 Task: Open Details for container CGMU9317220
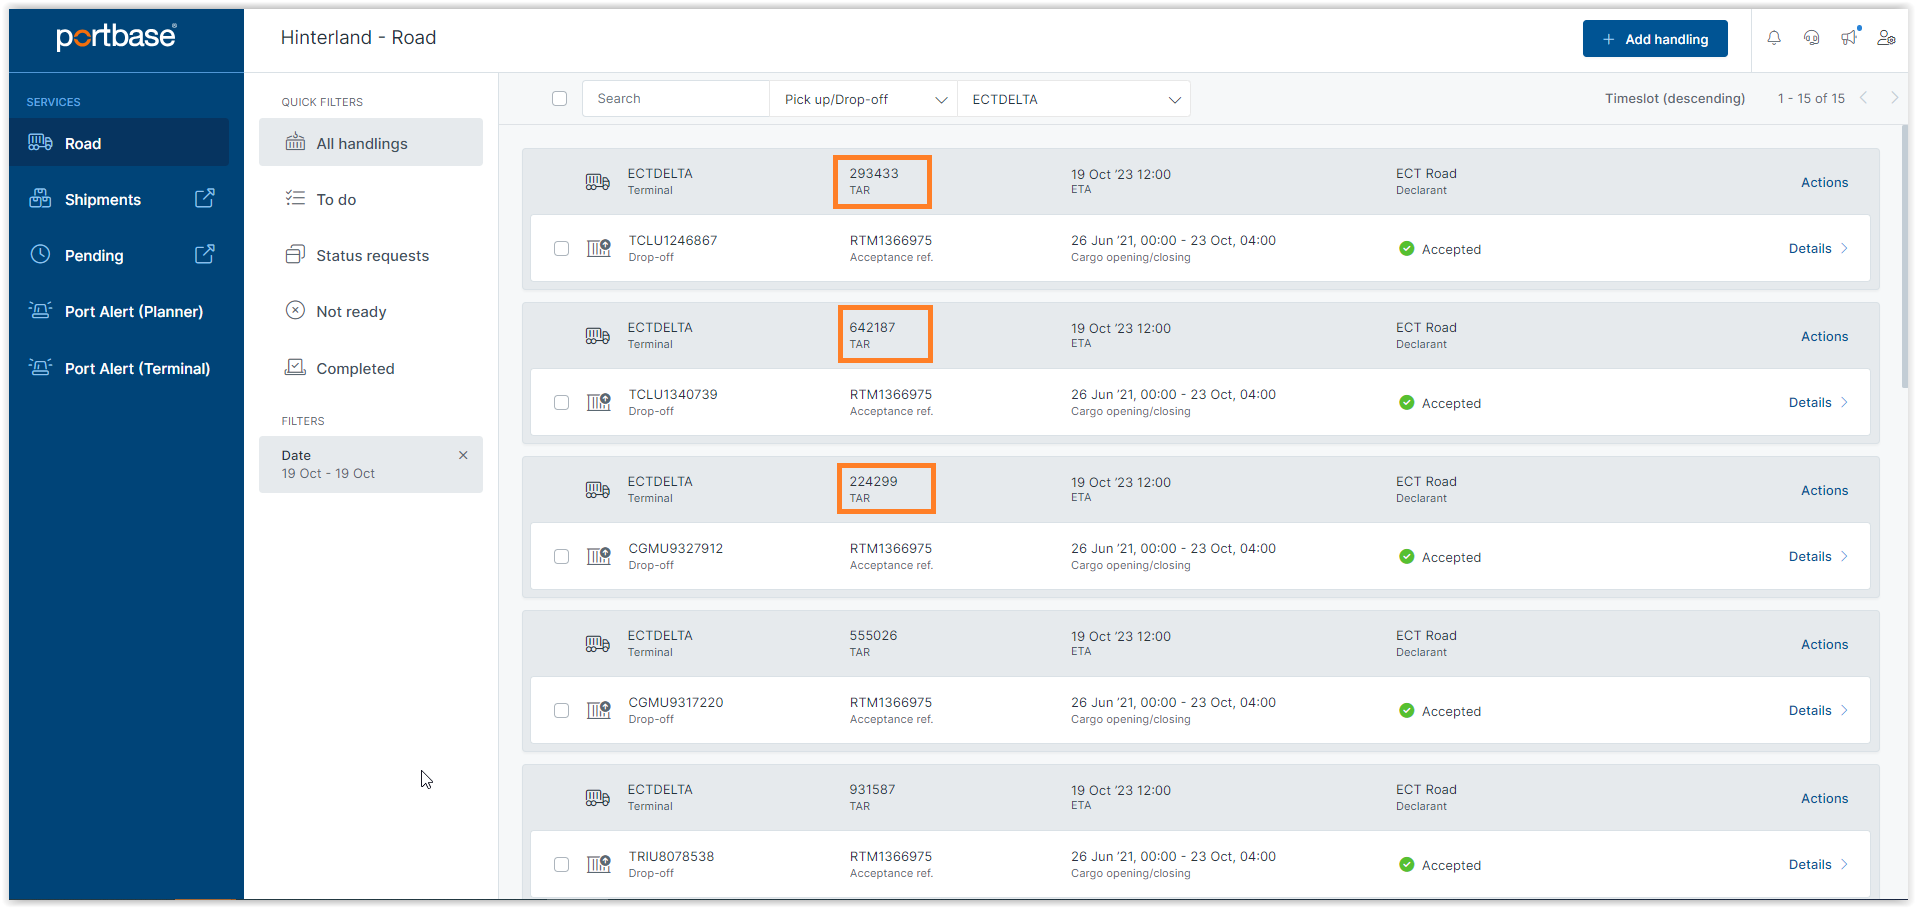point(1817,711)
